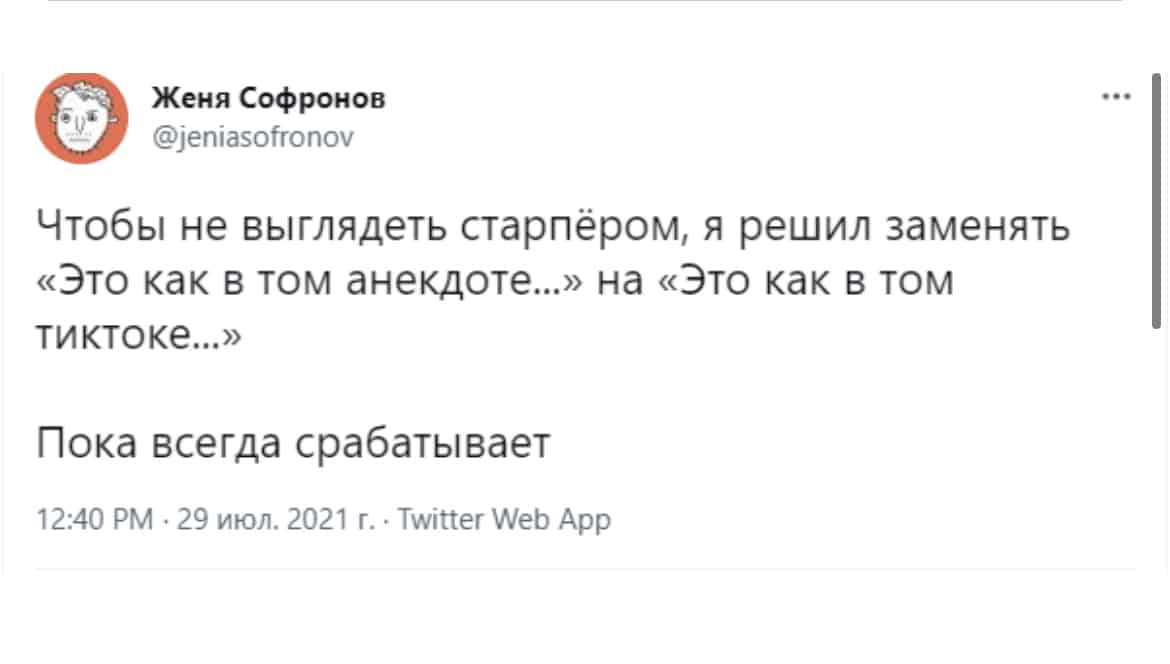Image resolution: width=1170 pixels, height=664 pixels.
Task: Click Женя Софронов profile avatar
Action: point(81,118)
